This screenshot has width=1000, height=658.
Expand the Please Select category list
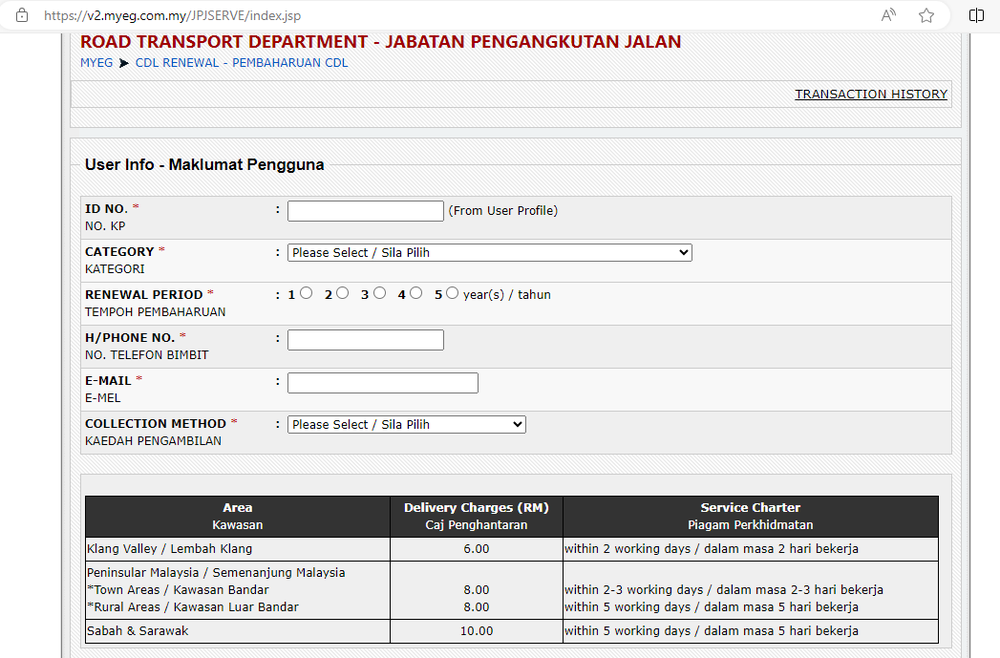point(489,252)
